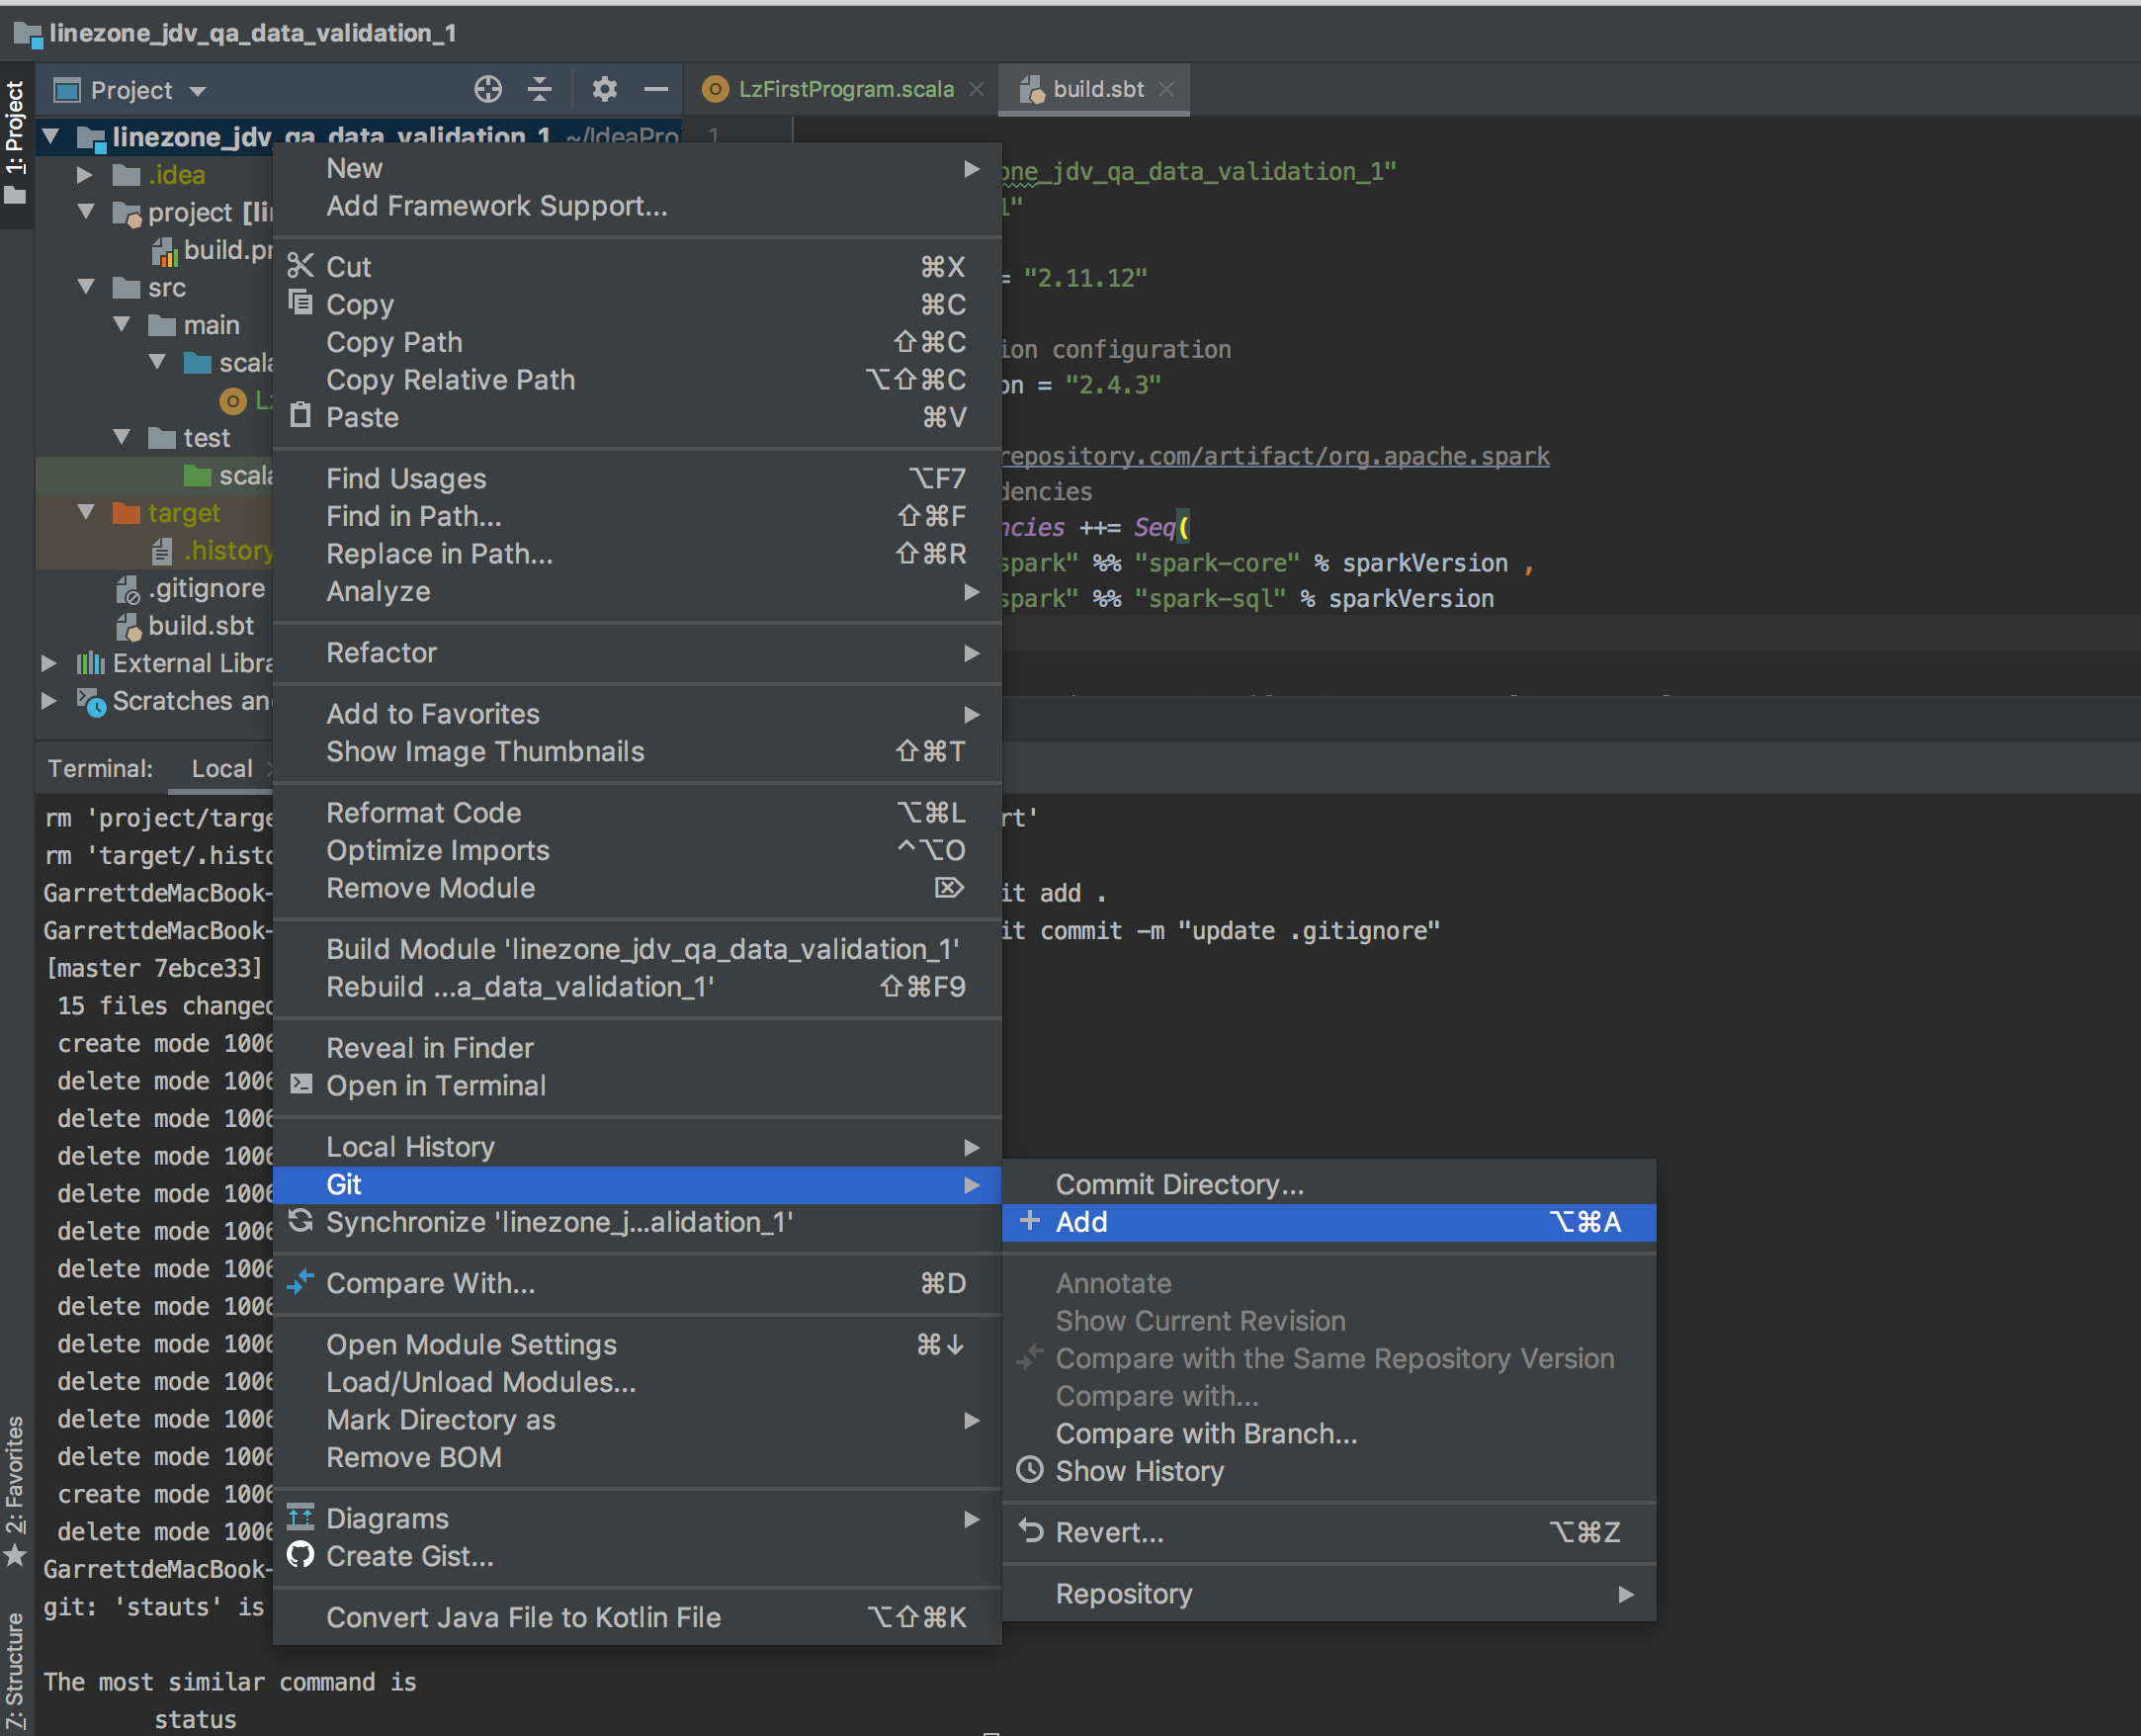Click Show History in Git submenu
Image resolution: width=2141 pixels, height=1736 pixels.
point(1139,1471)
